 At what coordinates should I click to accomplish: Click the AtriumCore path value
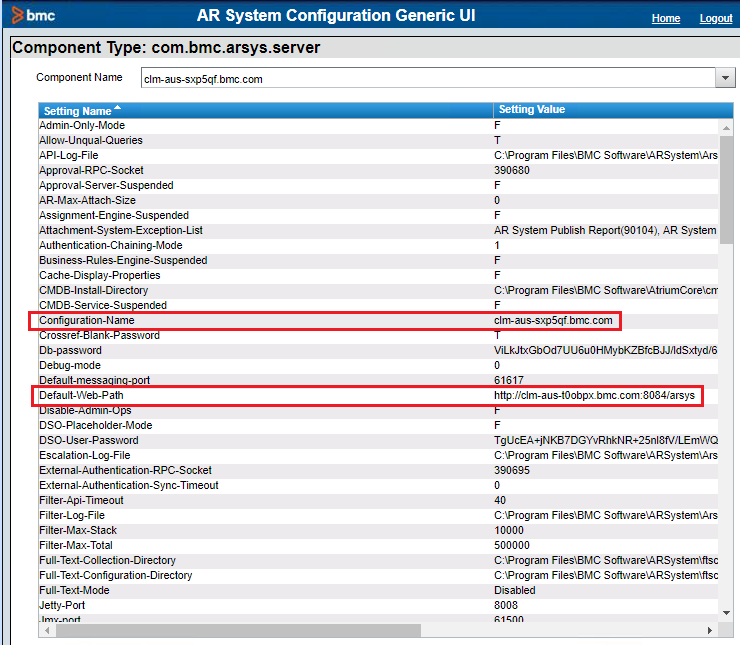(606, 291)
